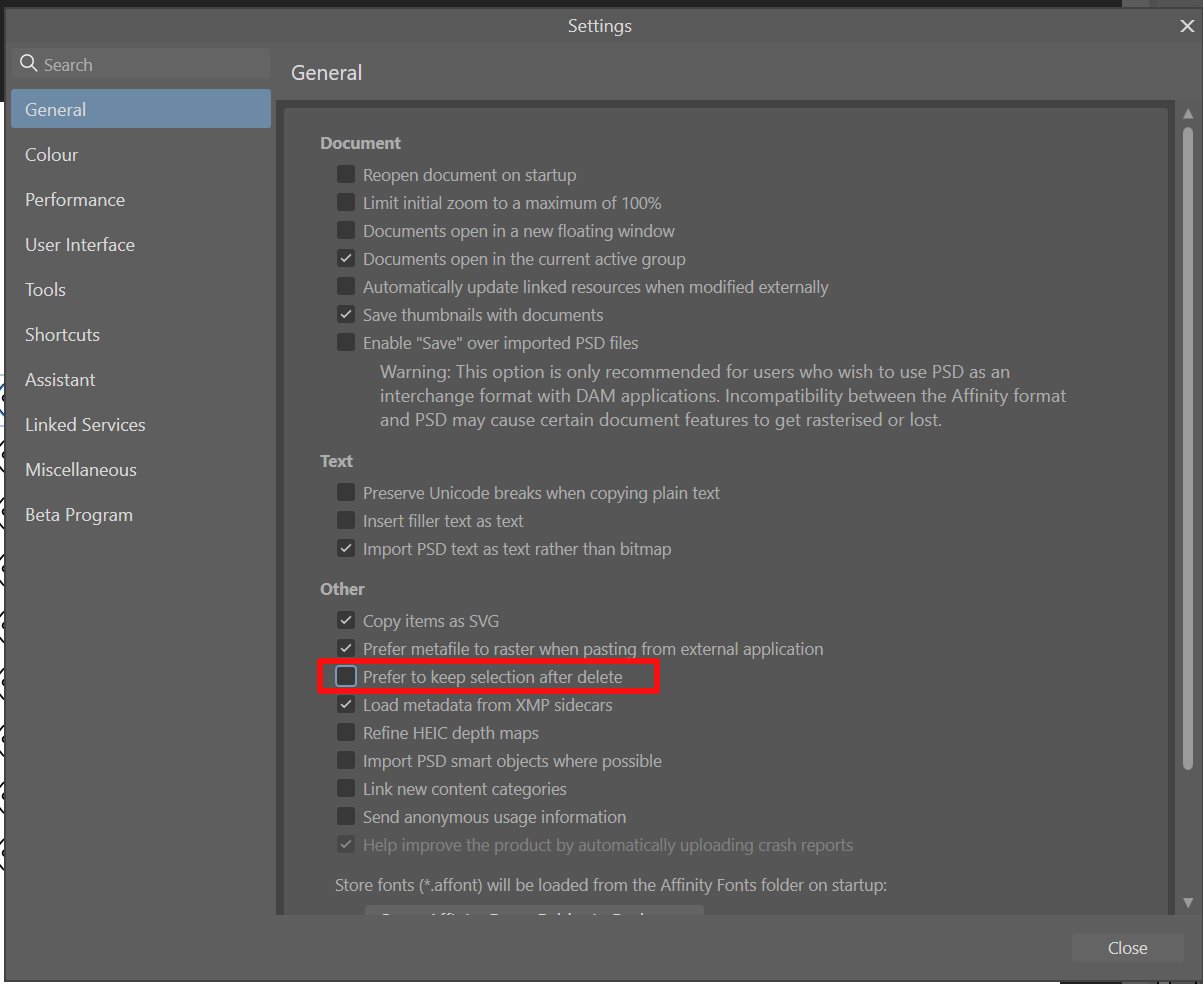
Task: Open the Colour settings section
Action: (x=50, y=154)
